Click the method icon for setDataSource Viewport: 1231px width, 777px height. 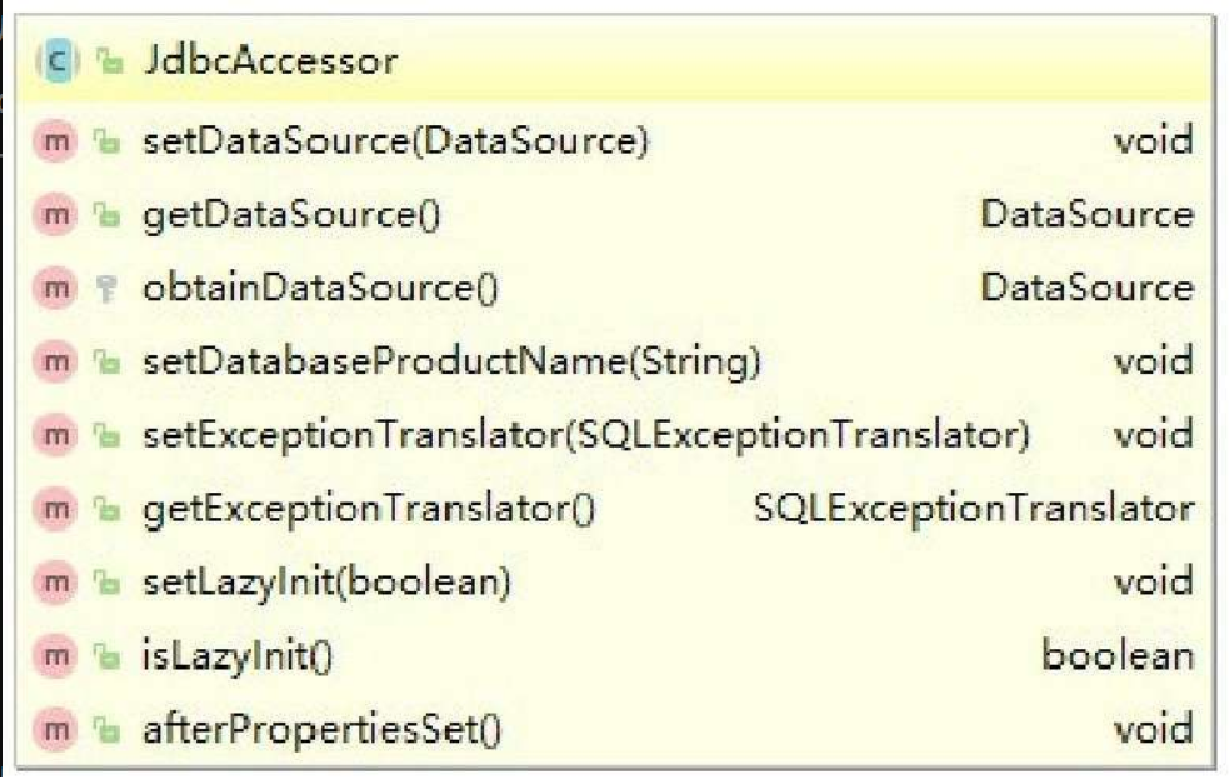coord(56,142)
